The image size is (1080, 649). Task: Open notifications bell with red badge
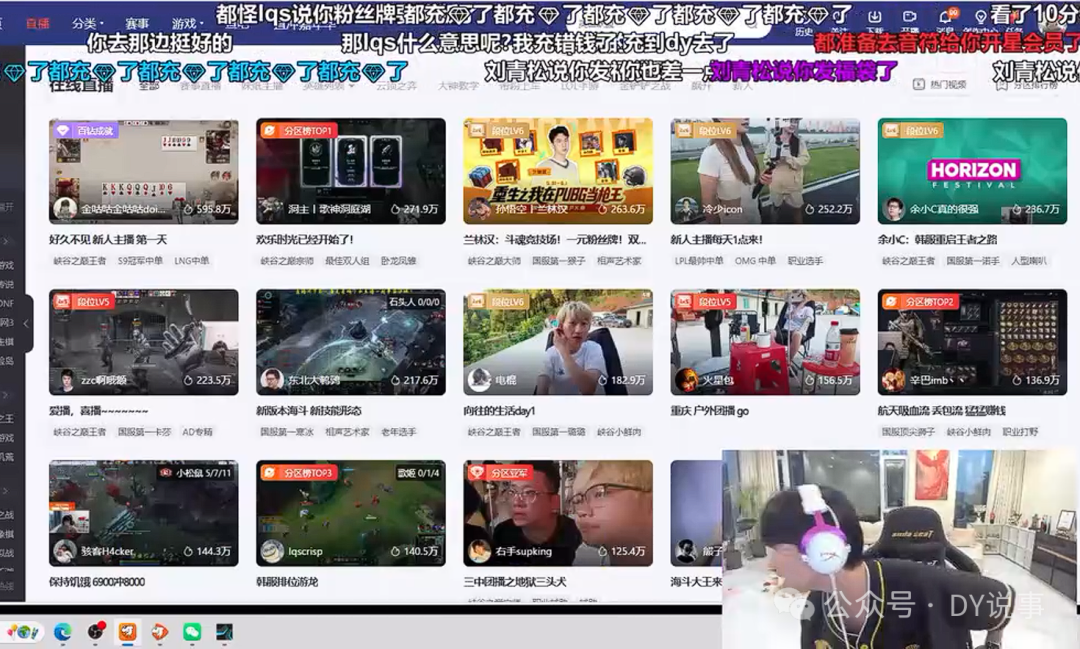pyautogui.click(x=946, y=17)
